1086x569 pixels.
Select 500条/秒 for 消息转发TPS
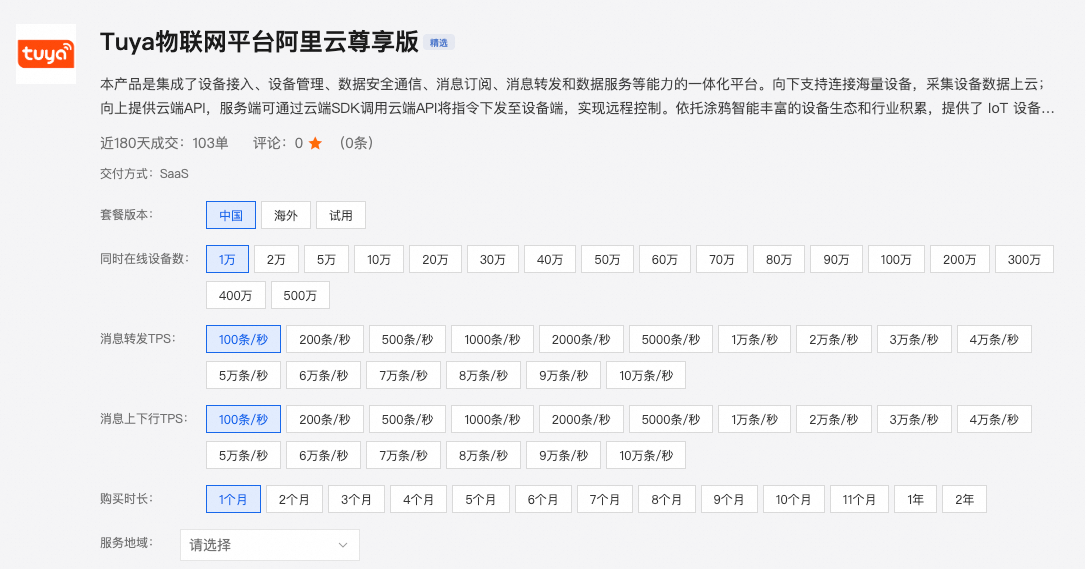pos(407,339)
